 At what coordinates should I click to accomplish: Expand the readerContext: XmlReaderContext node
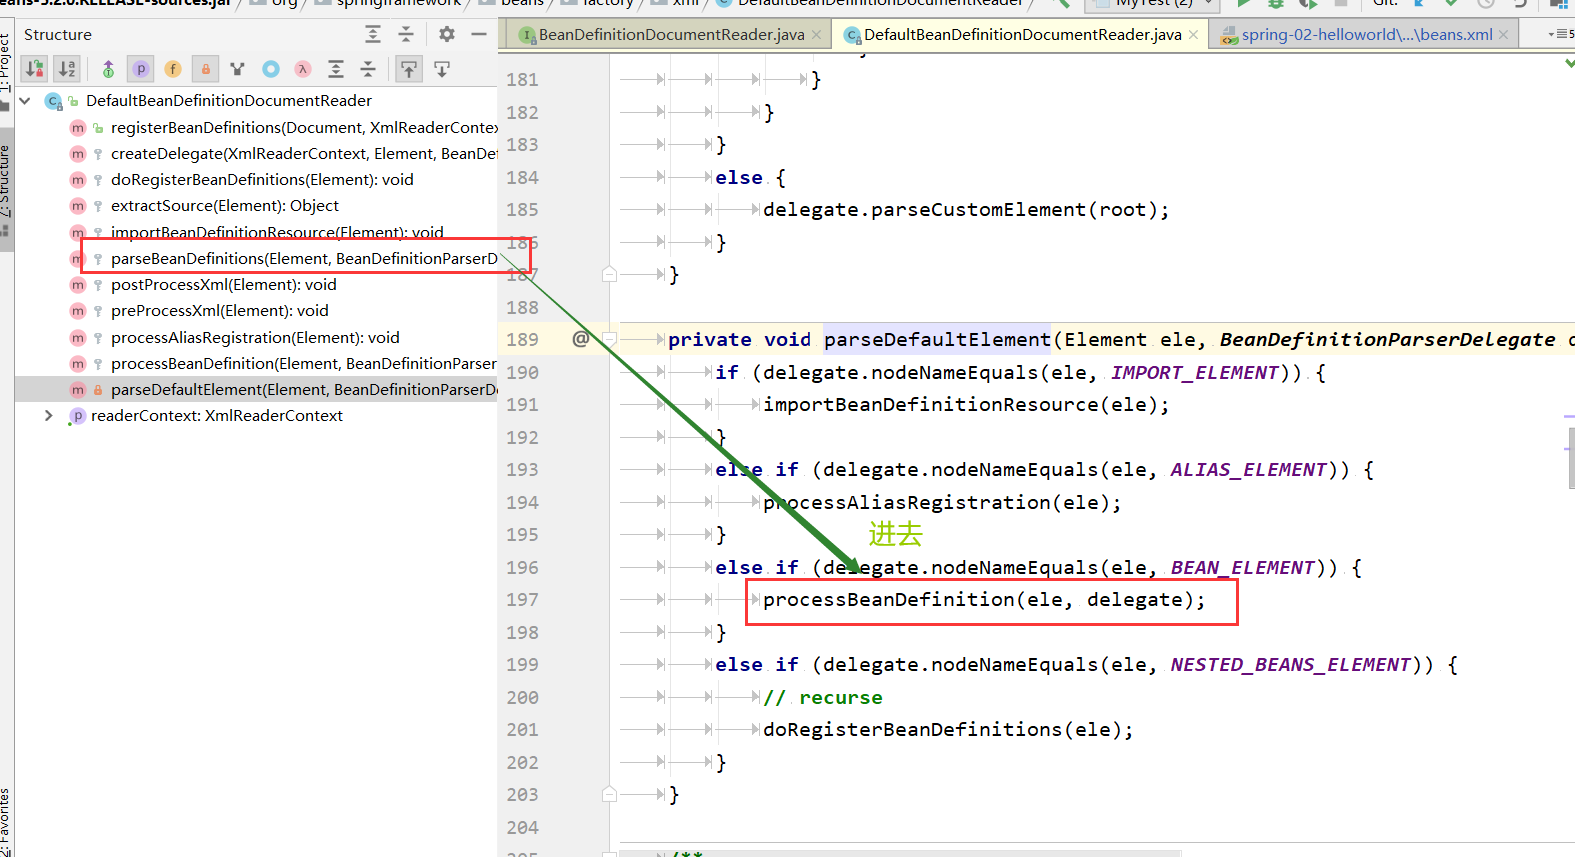click(48, 416)
